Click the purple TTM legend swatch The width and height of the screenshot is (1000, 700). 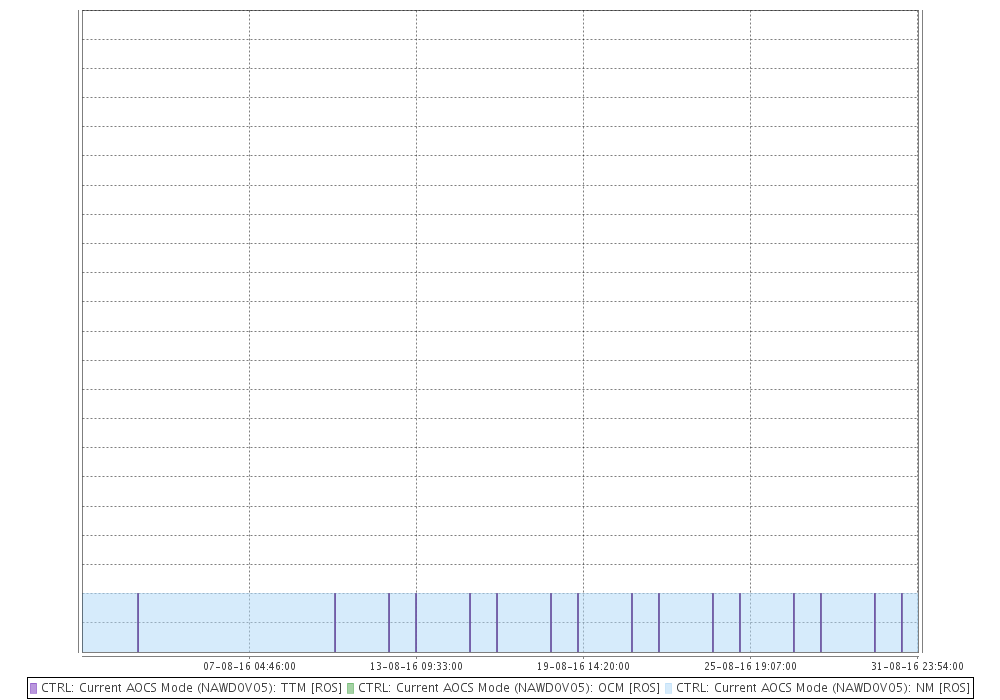click(x=34, y=689)
